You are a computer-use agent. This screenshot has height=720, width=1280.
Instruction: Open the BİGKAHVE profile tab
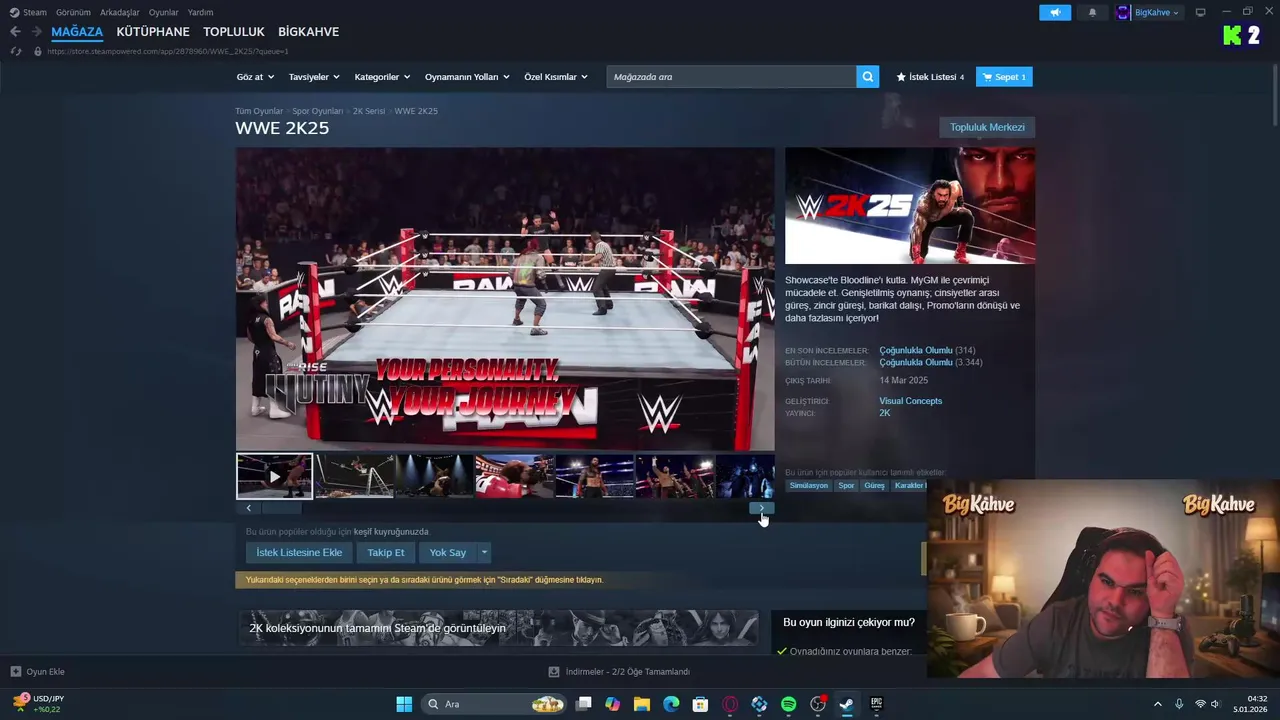click(308, 32)
